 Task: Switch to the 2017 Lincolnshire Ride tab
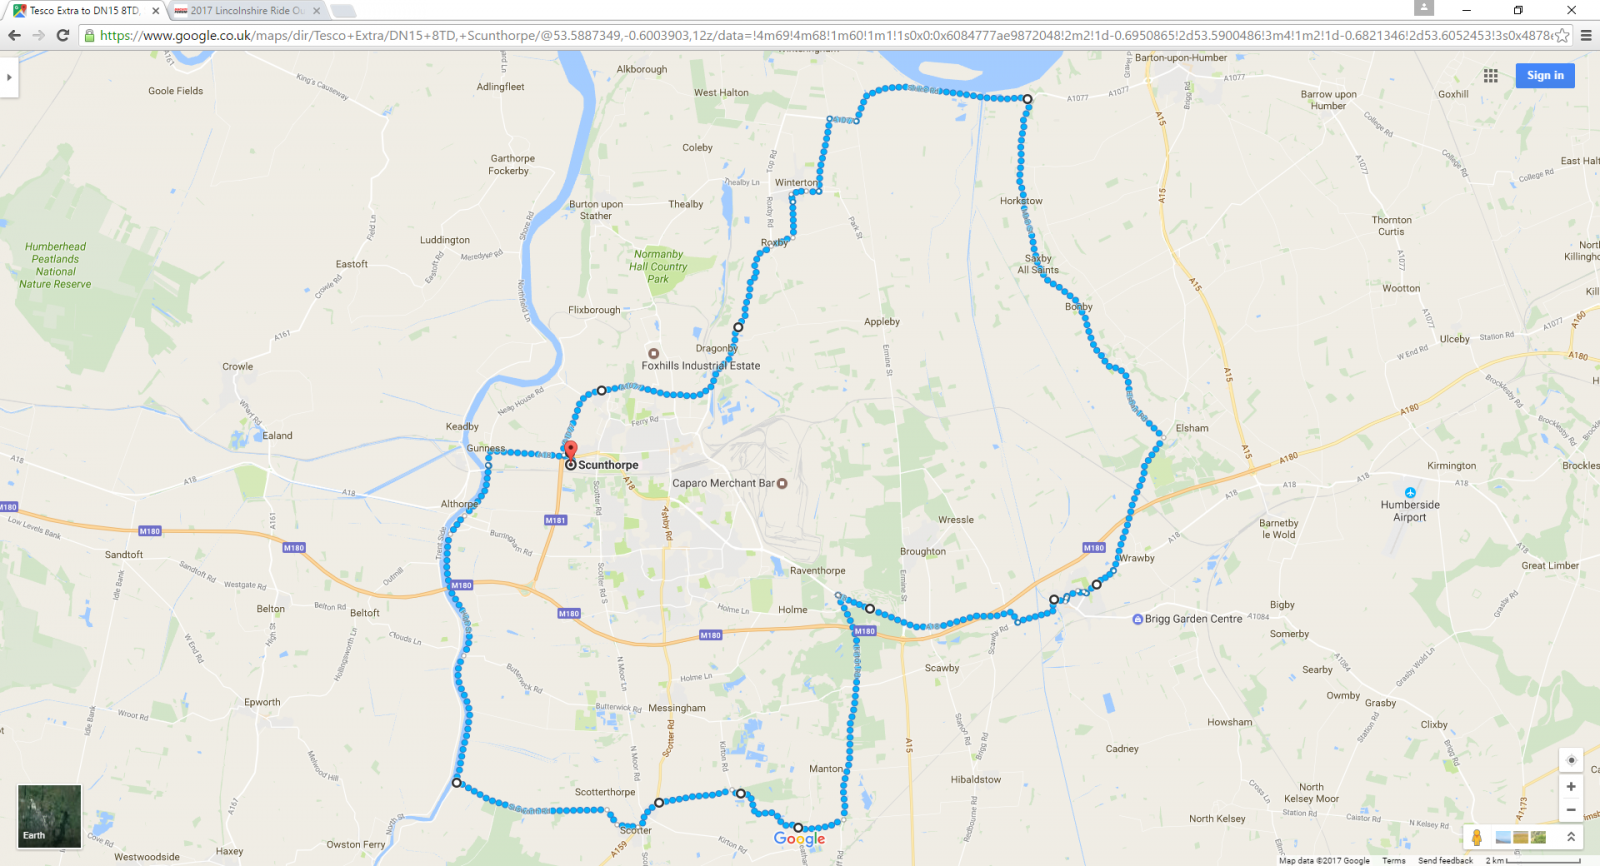click(247, 11)
